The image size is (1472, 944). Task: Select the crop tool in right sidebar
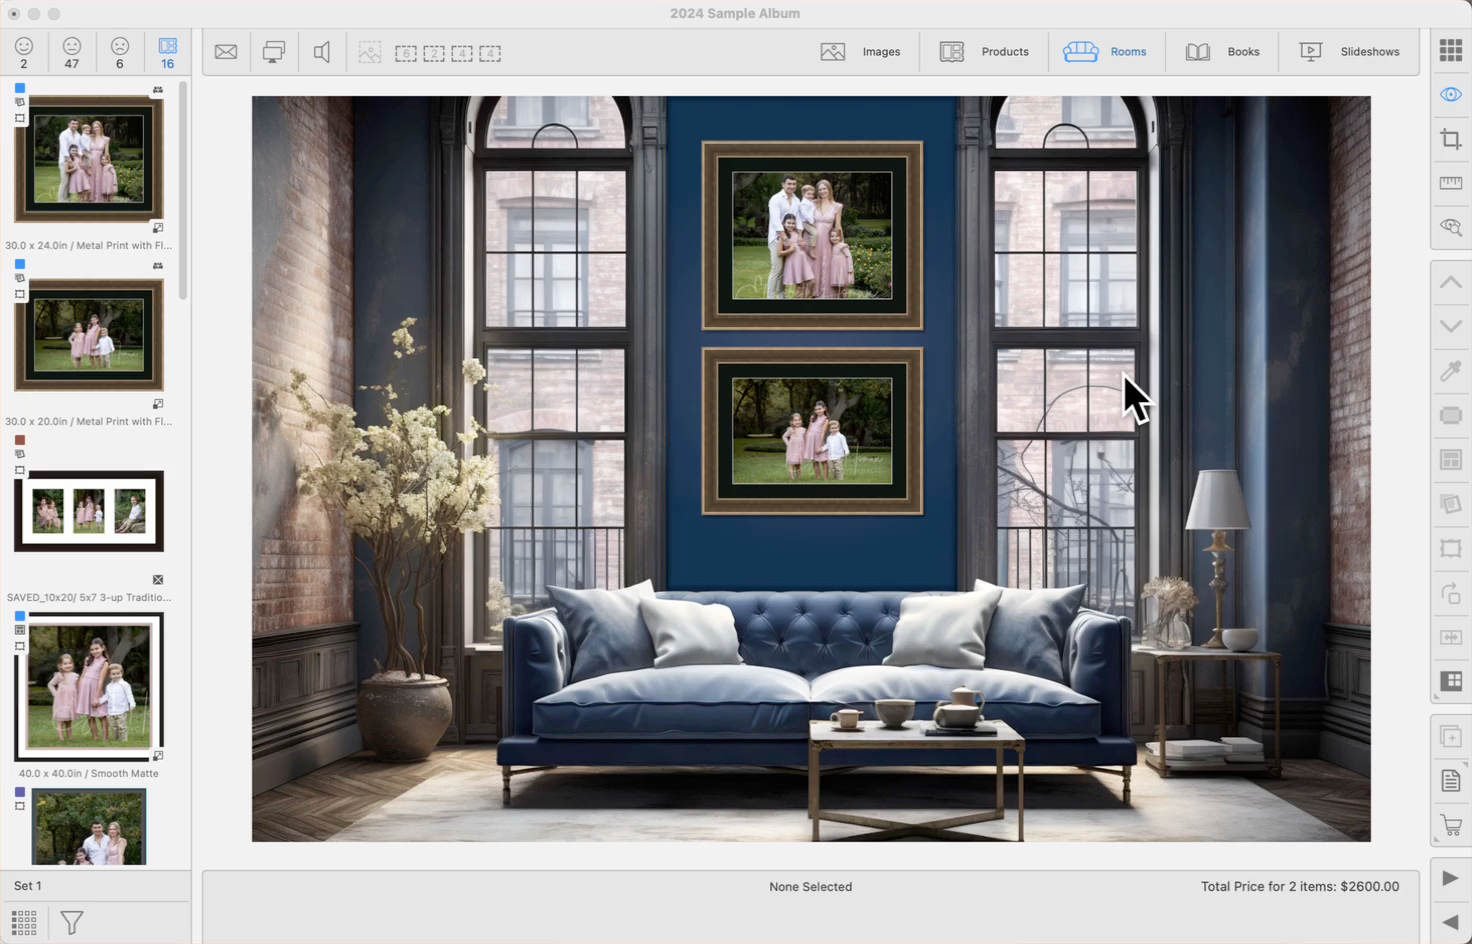[1450, 139]
